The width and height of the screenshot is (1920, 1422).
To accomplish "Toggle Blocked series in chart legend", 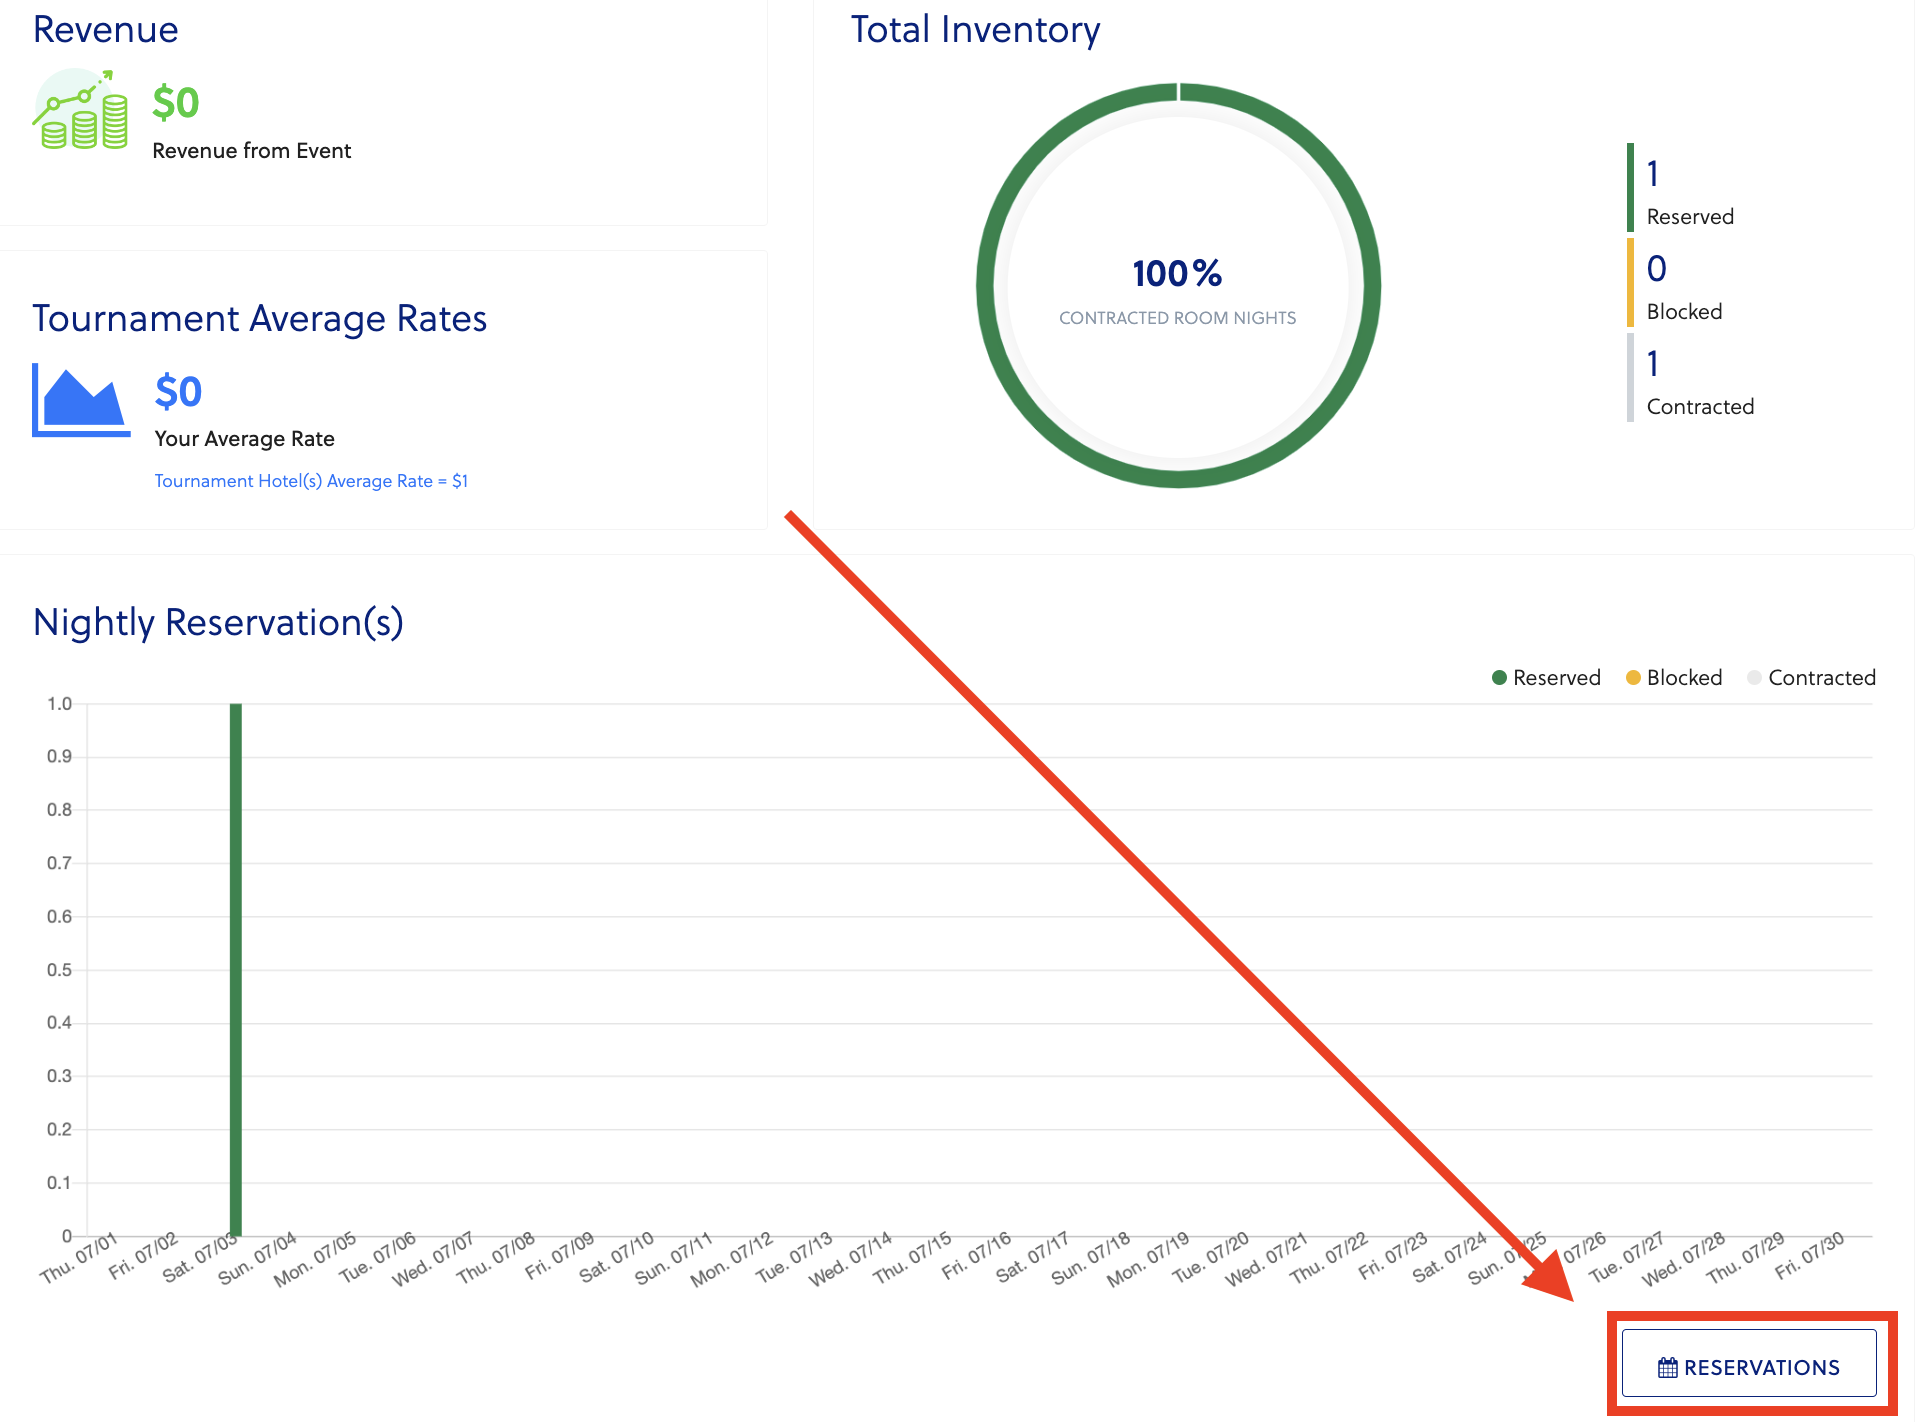I will [x=1684, y=678].
